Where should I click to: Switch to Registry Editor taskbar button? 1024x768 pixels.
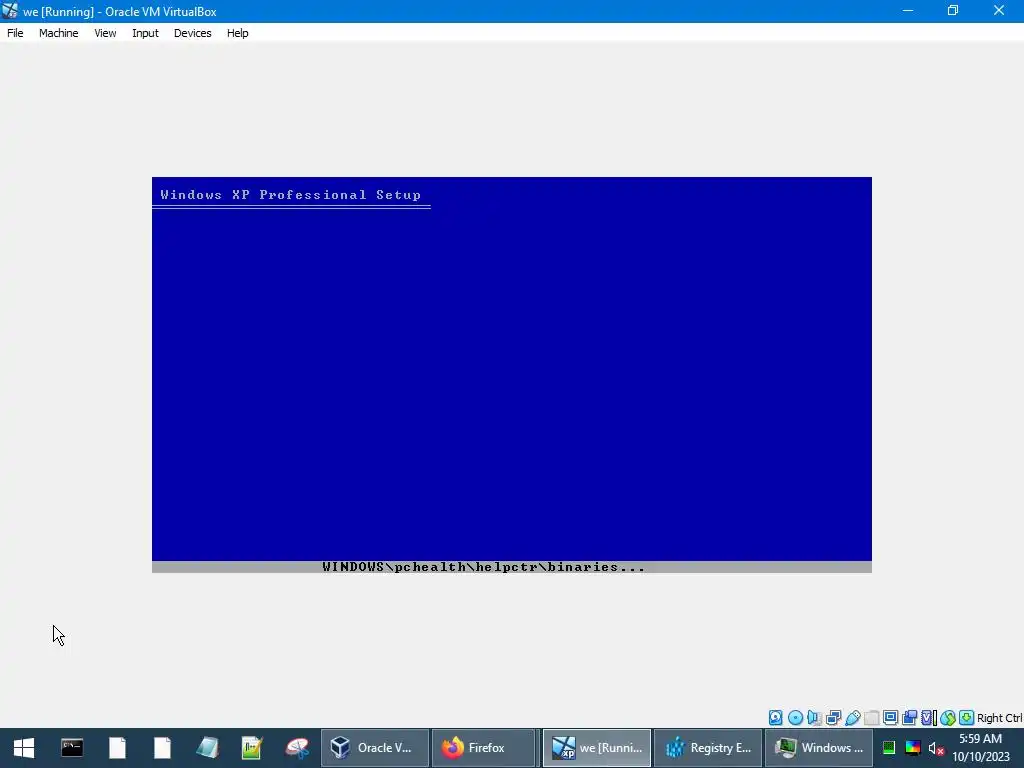click(708, 748)
